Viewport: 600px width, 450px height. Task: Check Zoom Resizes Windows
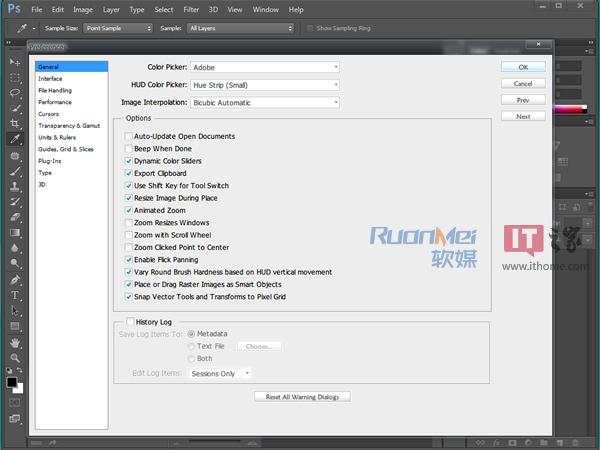click(x=129, y=223)
